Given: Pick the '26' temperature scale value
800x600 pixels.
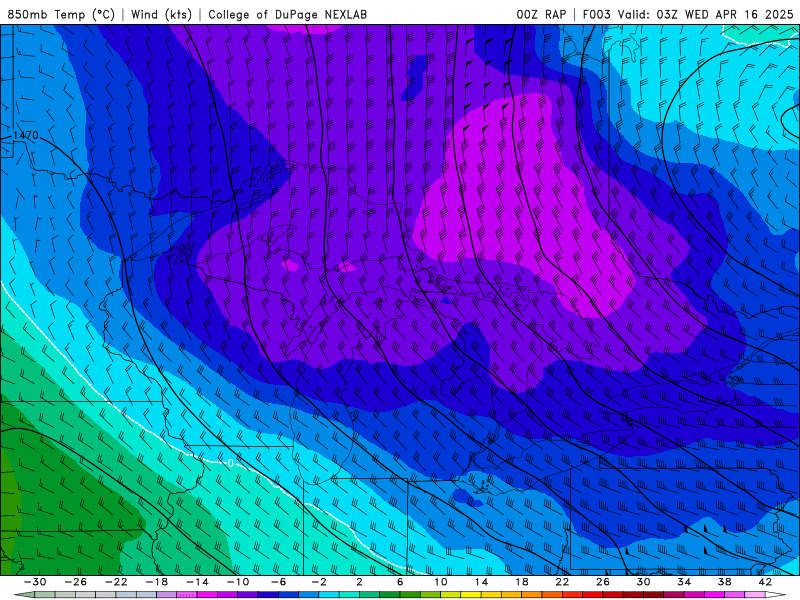Looking at the screenshot, I should (603, 582).
